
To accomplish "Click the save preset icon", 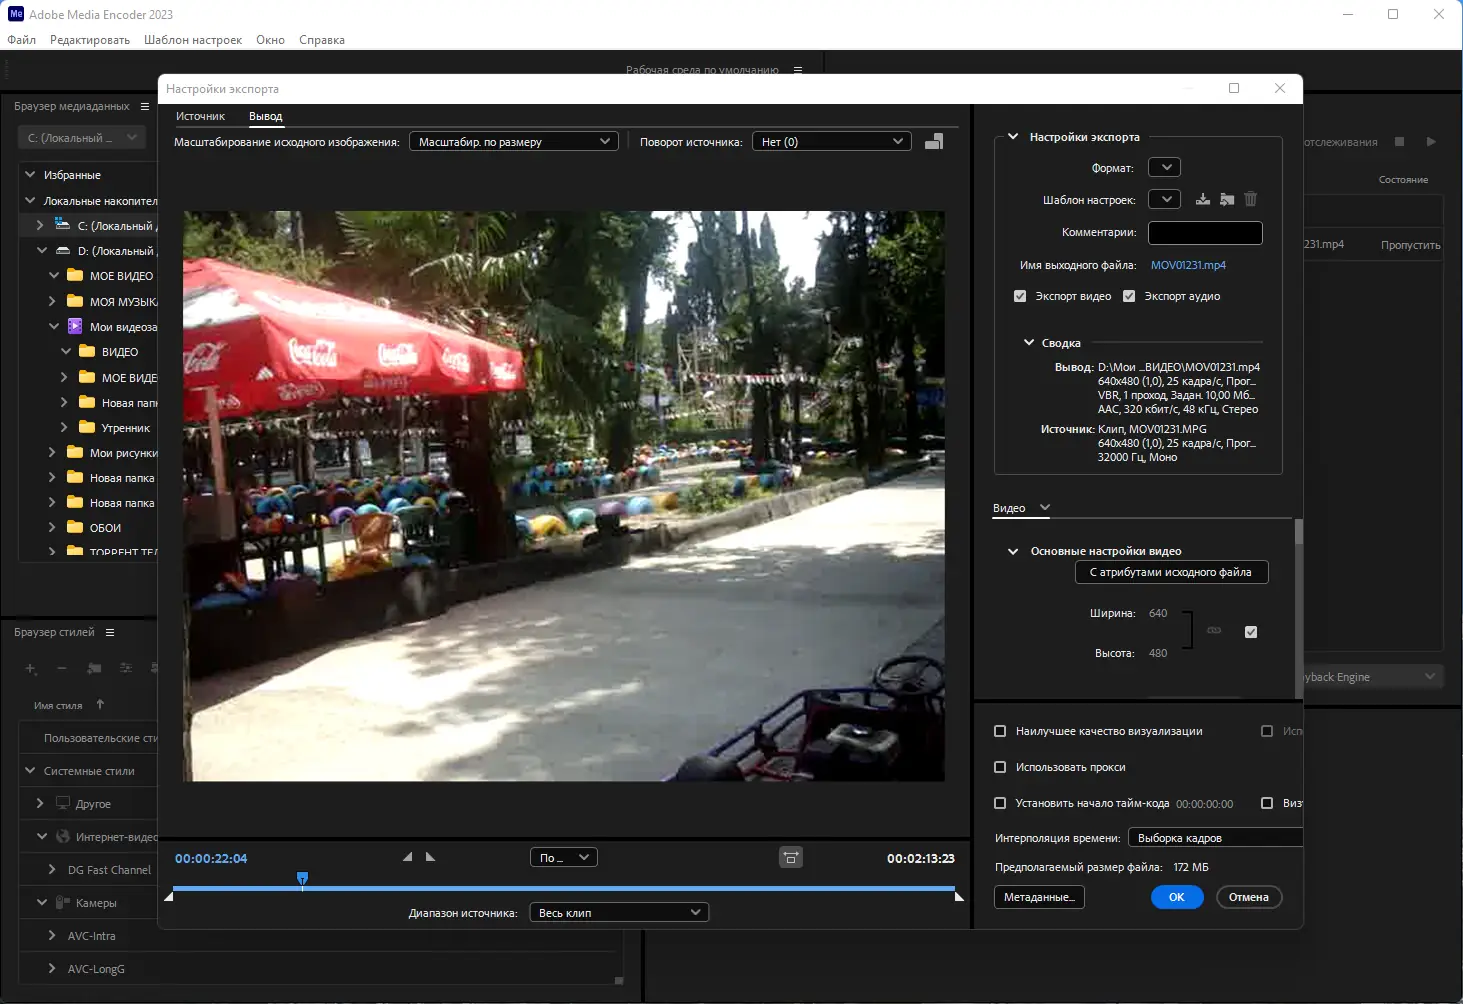I will [x=1203, y=199].
